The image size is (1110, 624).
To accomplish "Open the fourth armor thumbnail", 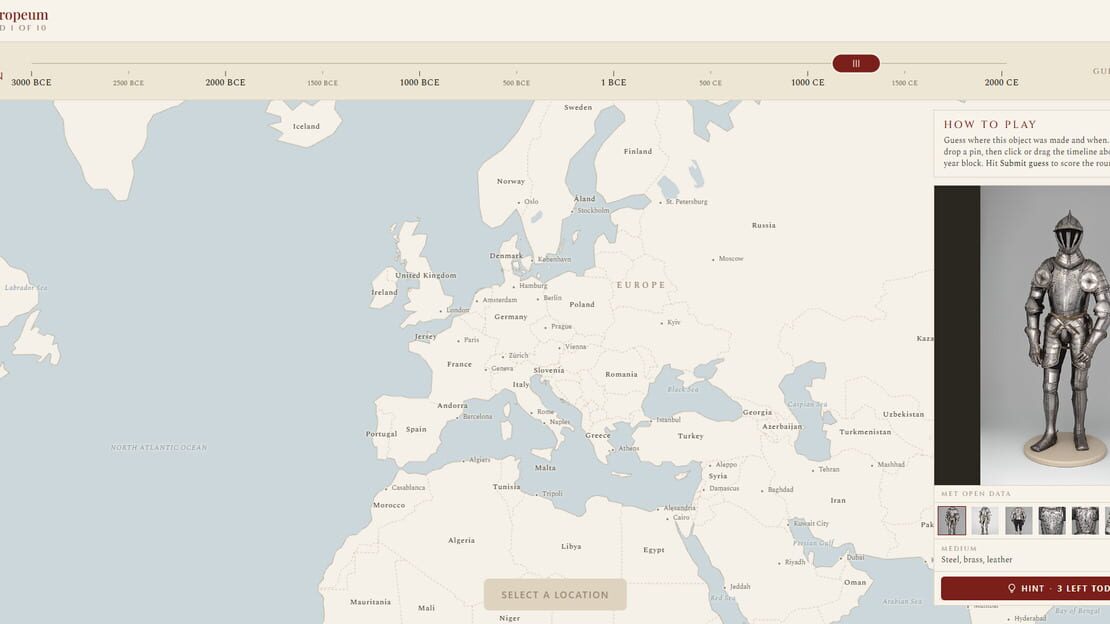I will pyautogui.click(x=1052, y=520).
